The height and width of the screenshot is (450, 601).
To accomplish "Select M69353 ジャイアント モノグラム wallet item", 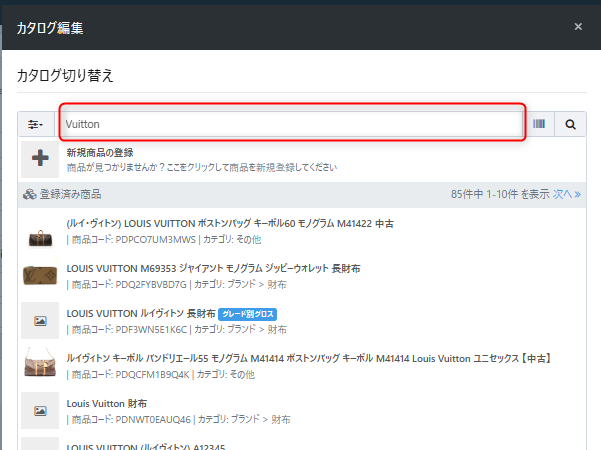I will tap(302, 276).
